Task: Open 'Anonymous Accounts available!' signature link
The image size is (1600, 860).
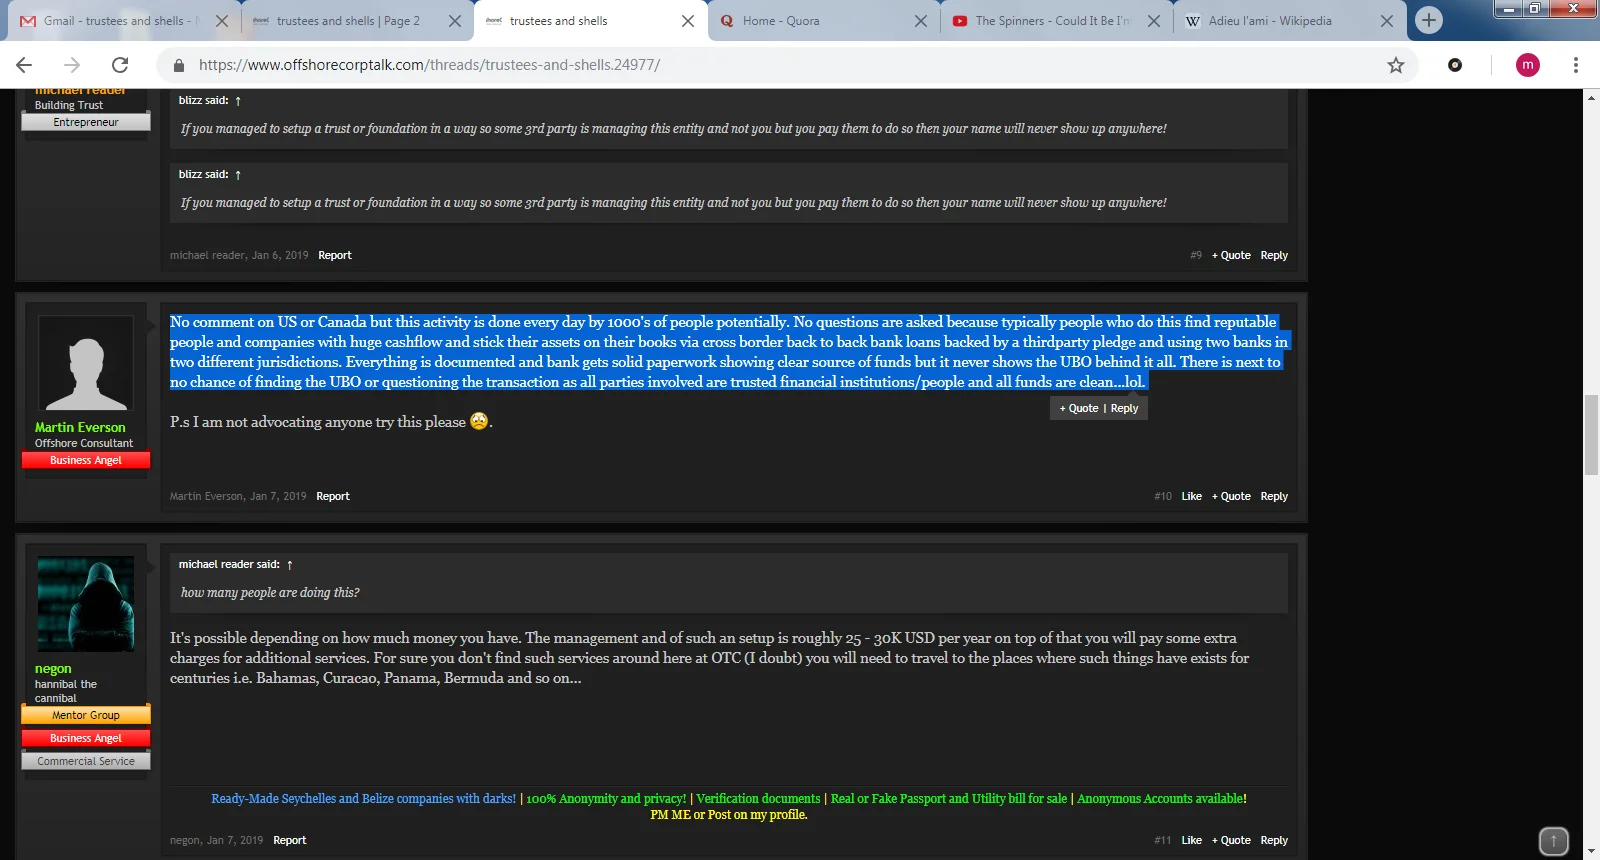Action: [1162, 799]
